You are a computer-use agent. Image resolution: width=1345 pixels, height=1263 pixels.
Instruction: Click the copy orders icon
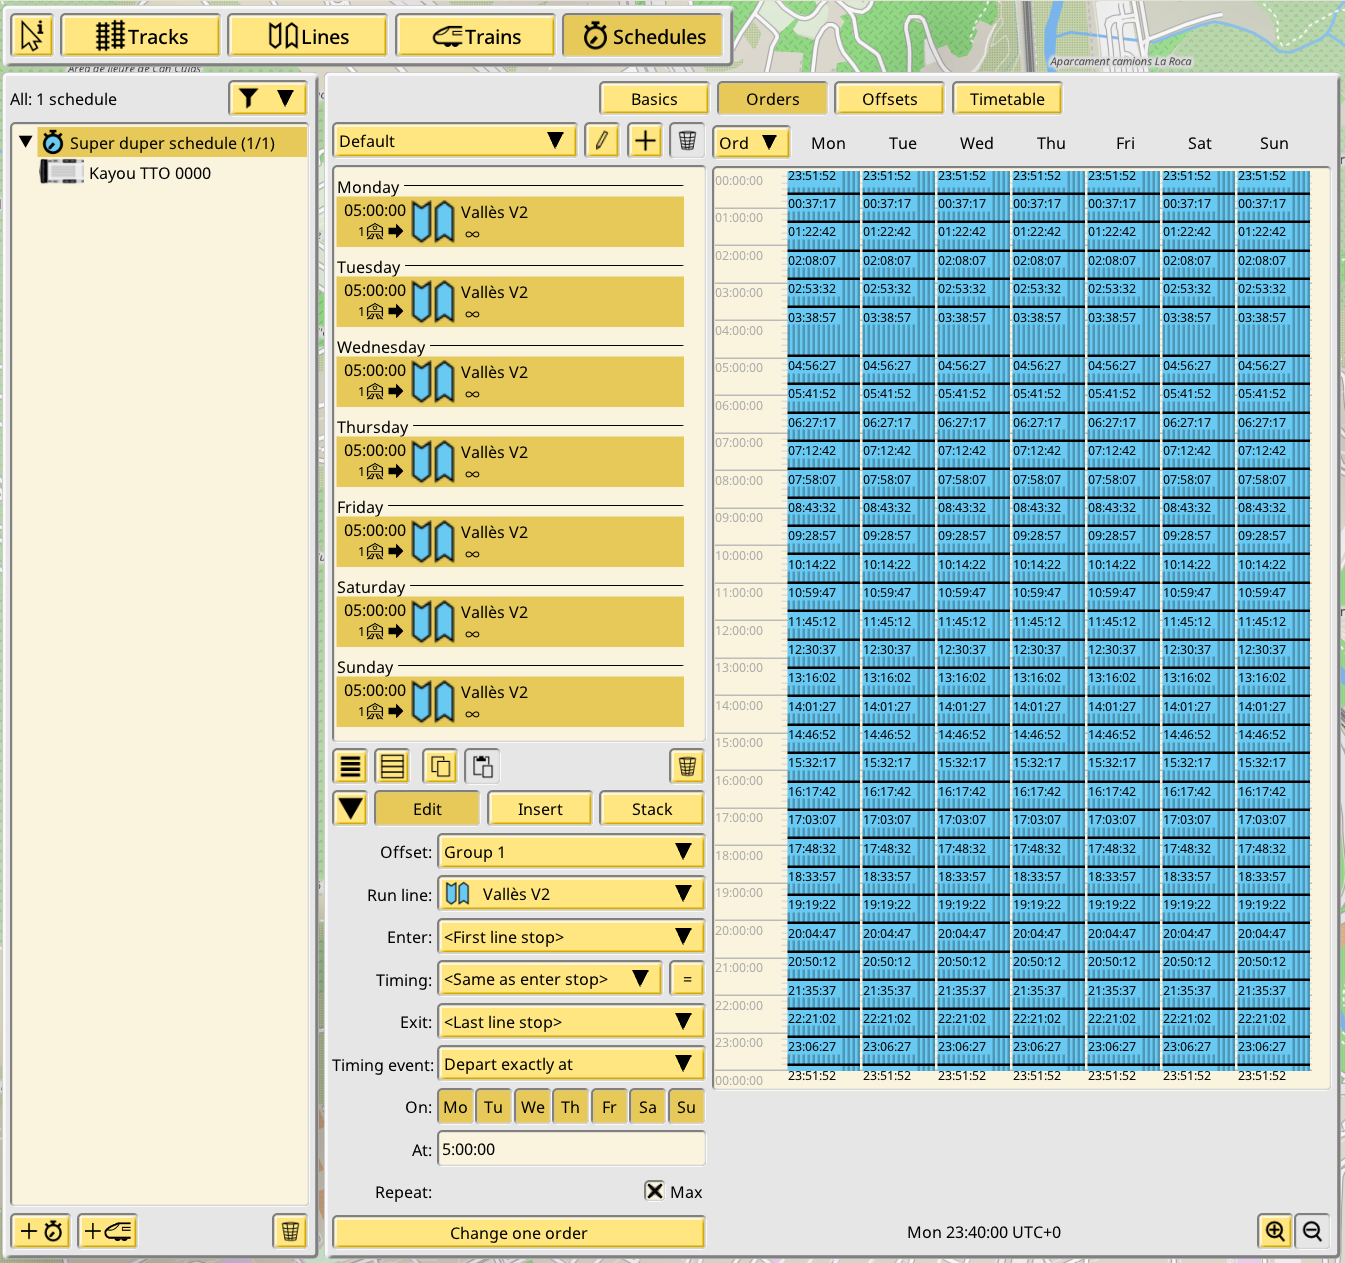(440, 767)
